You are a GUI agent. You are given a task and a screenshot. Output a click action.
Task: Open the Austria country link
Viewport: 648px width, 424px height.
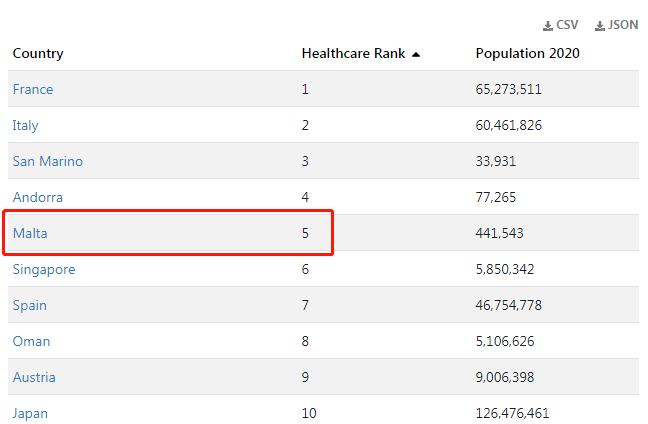34,377
